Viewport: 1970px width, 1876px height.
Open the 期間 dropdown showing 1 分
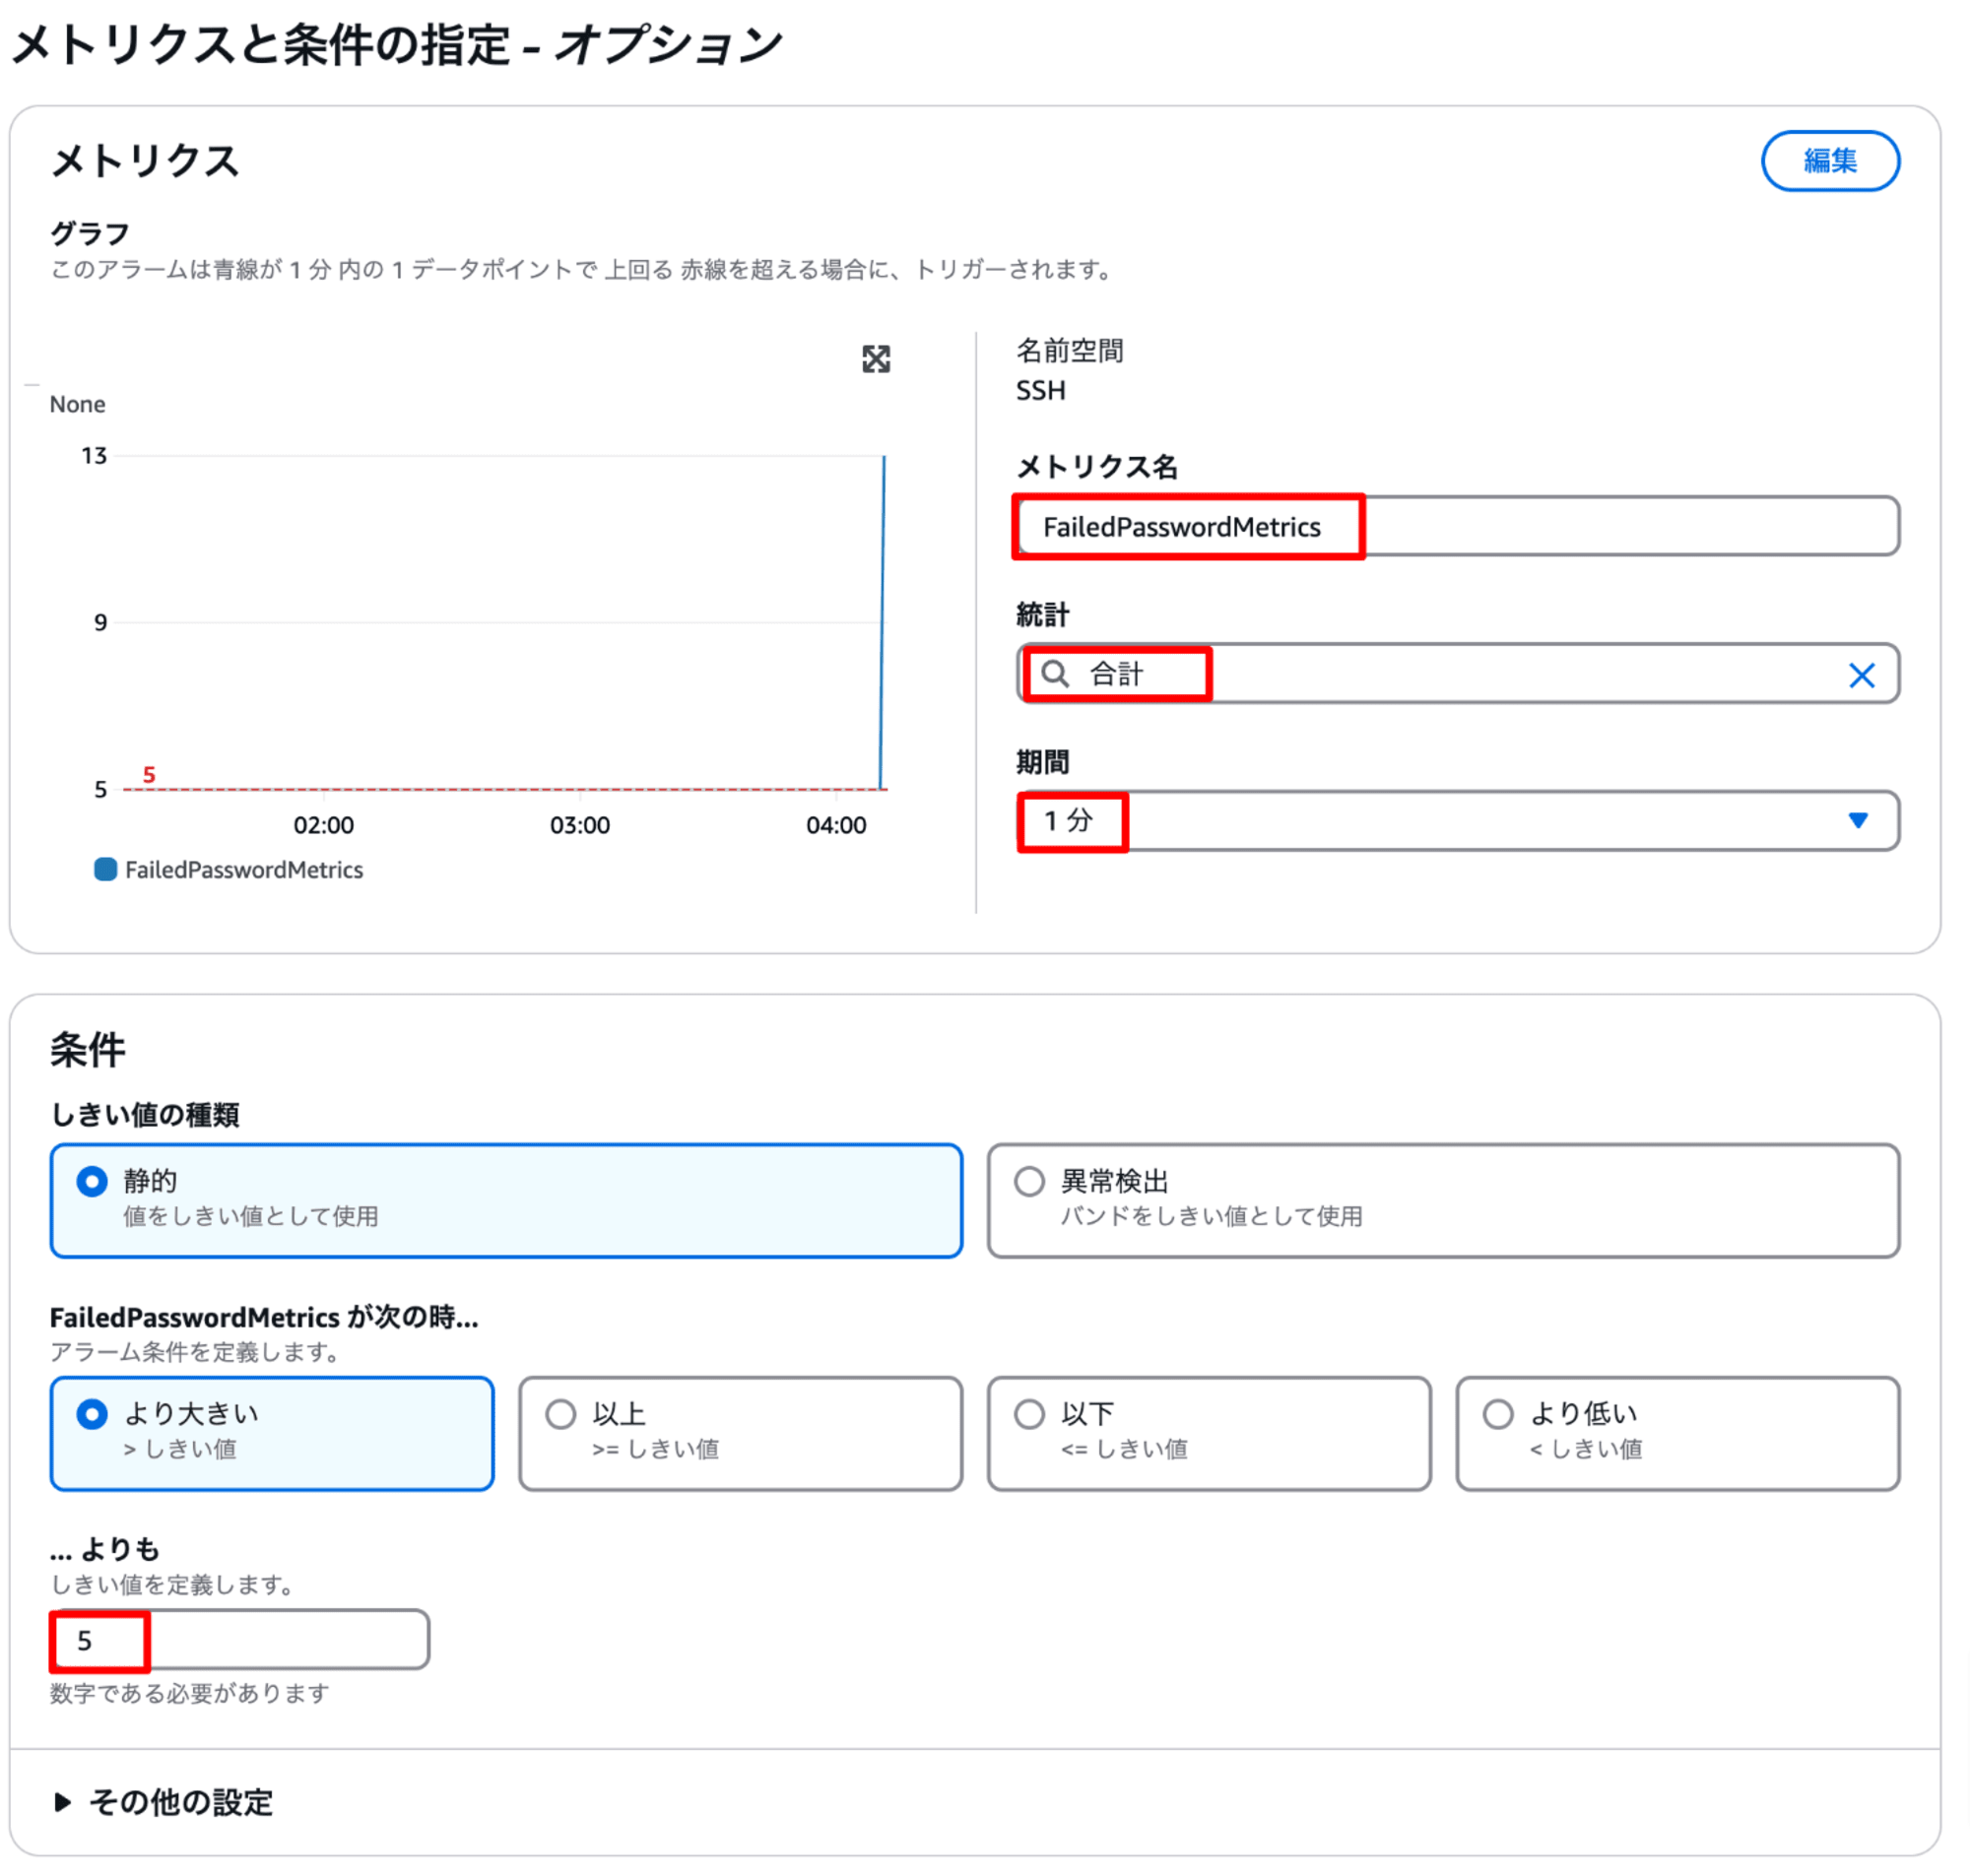pos(1457,820)
